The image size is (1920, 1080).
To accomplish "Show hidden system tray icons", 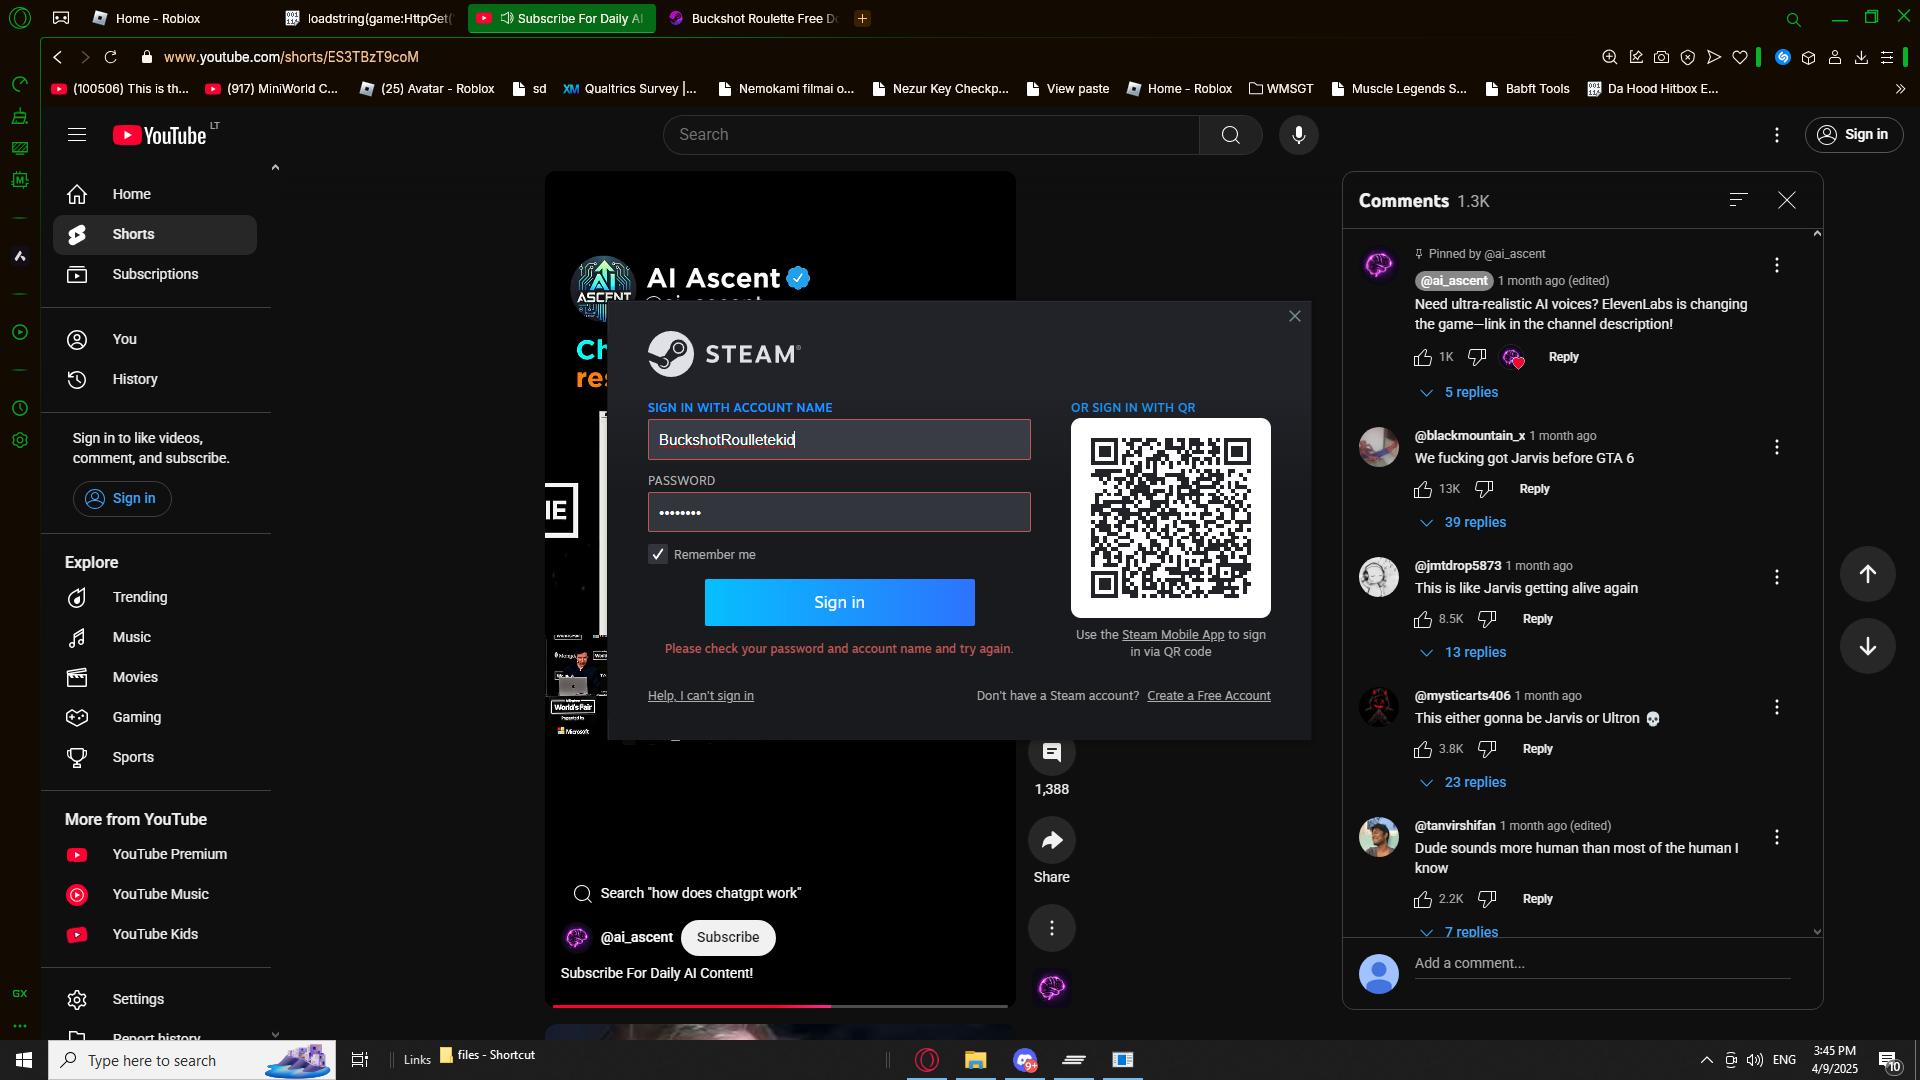I will pos(1706,1060).
